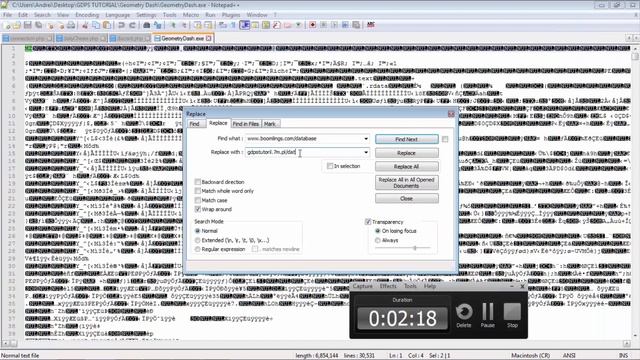The width and height of the screenshot is (640, 360).
Task: Click the Save toolbar icon
Action: (x=27, y=25)
